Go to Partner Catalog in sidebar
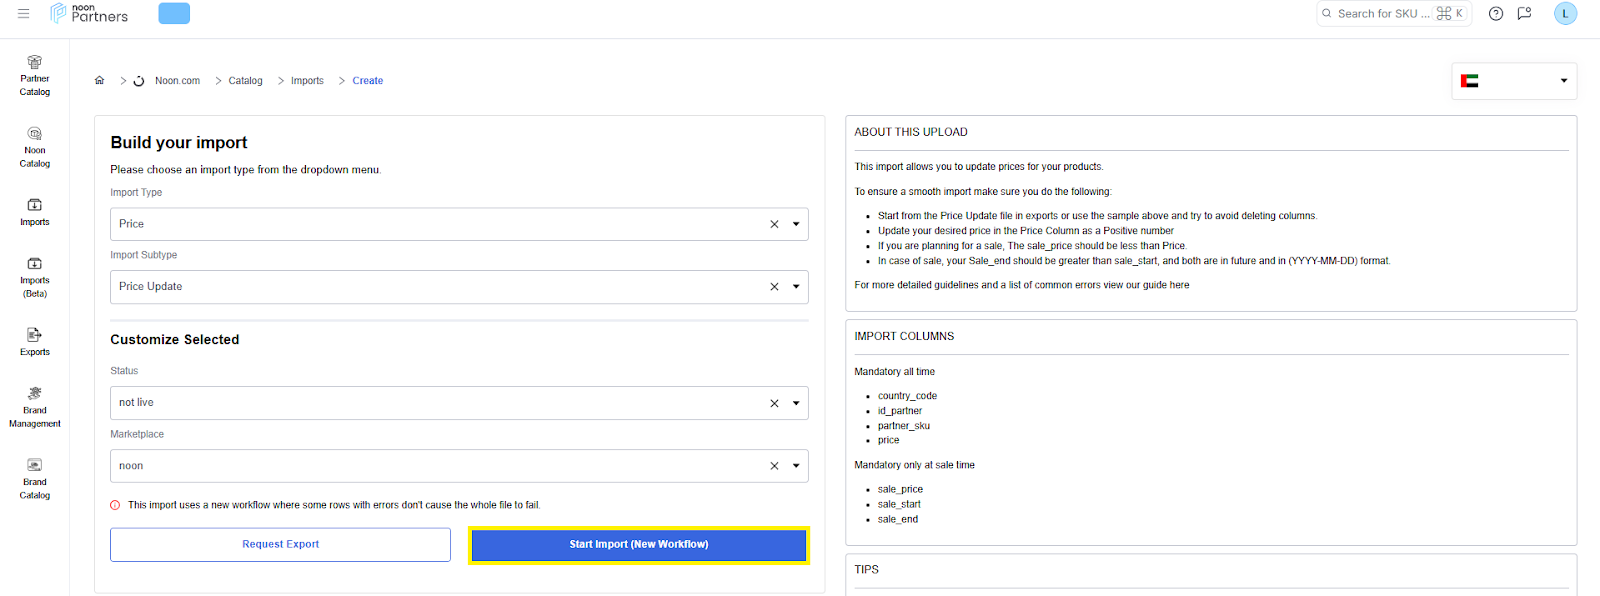1600x596 pixels. tap(34, 76)
